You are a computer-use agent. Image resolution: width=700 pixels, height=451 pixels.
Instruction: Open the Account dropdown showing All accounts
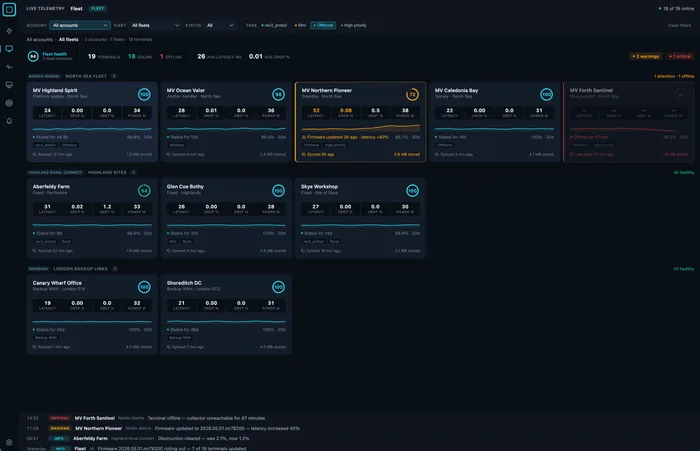[80, 25]
